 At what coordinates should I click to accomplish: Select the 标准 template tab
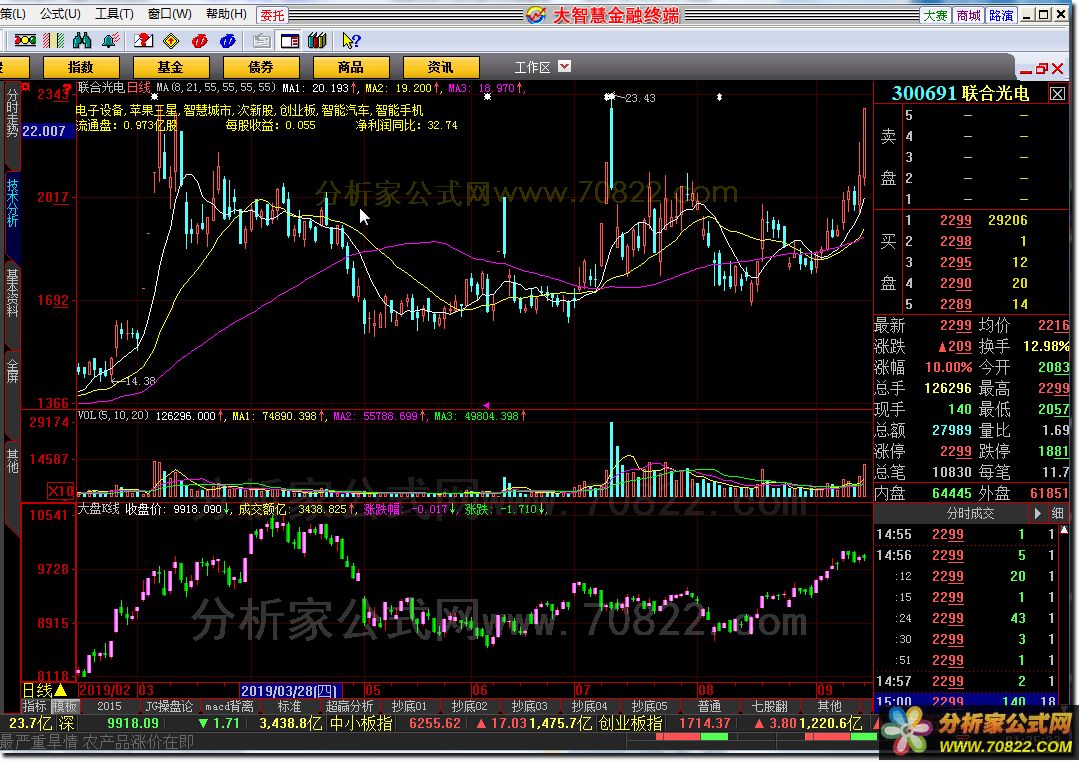289,706
